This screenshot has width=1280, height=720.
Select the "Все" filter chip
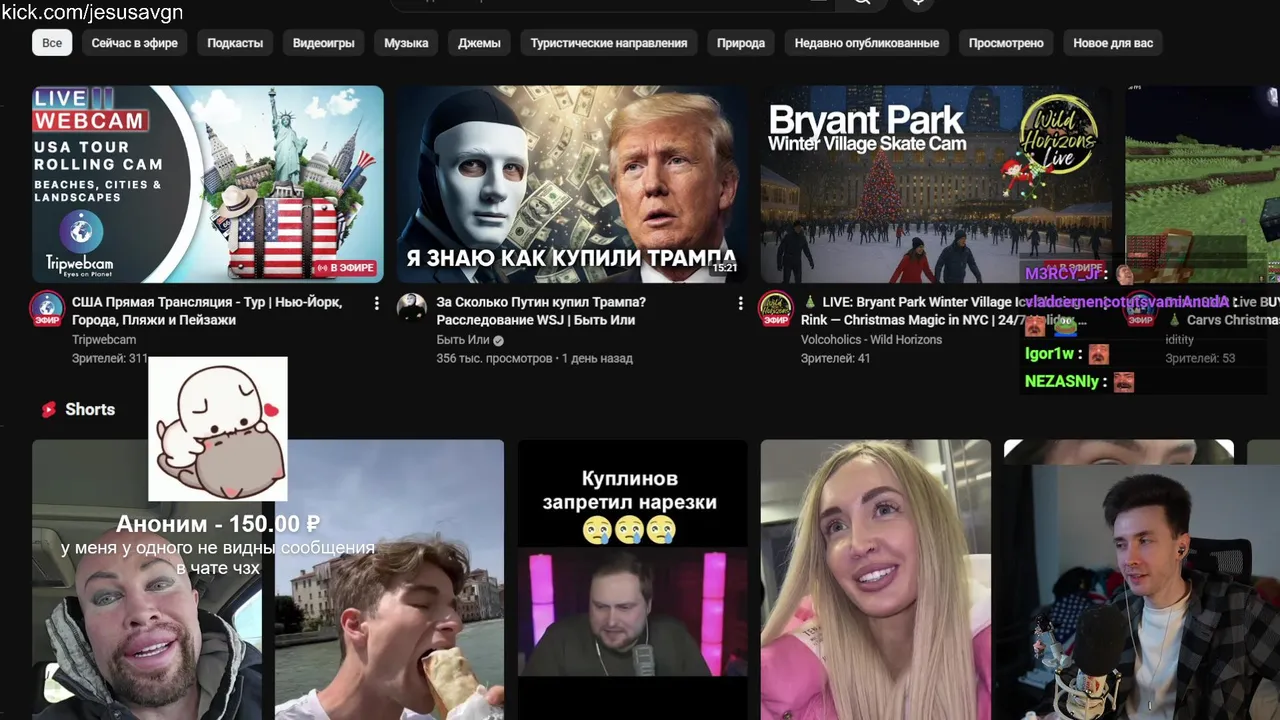[52, 43]
